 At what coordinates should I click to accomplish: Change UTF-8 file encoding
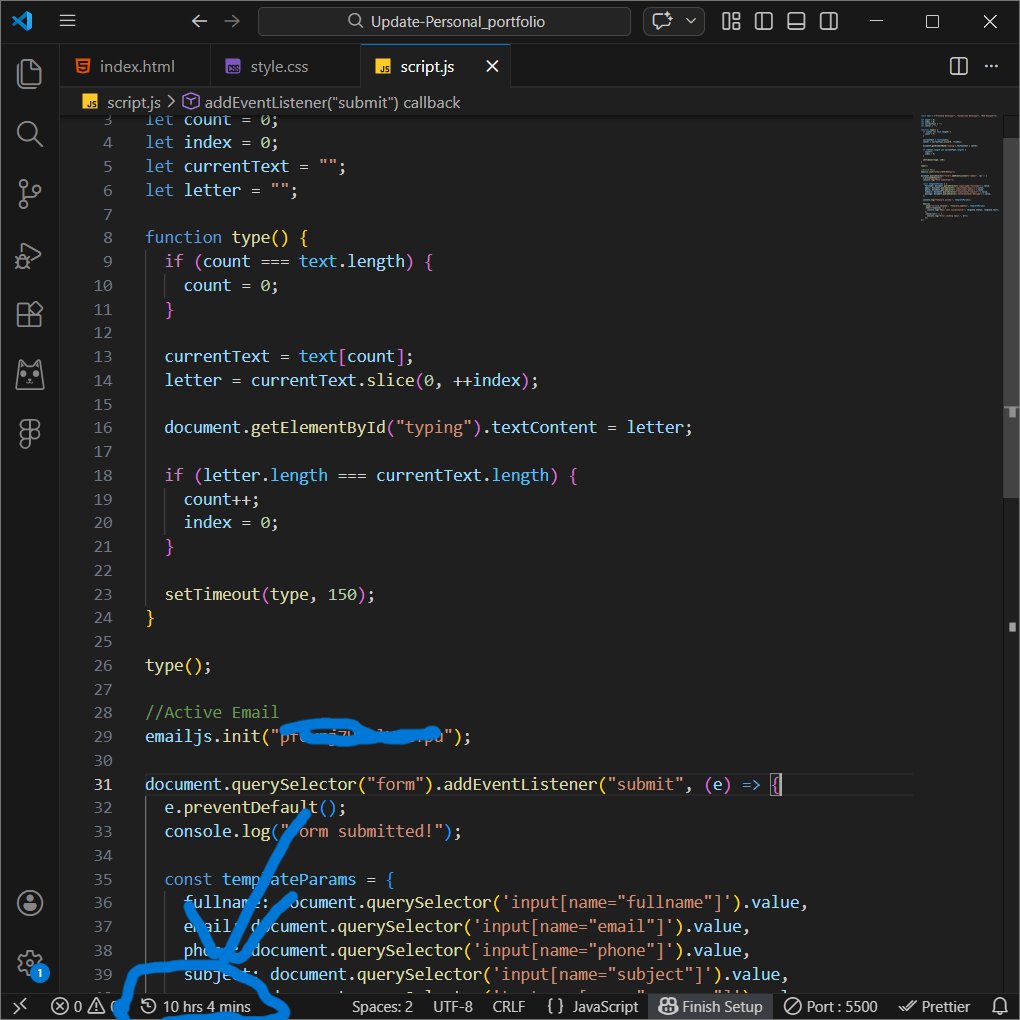(453, 1006)
